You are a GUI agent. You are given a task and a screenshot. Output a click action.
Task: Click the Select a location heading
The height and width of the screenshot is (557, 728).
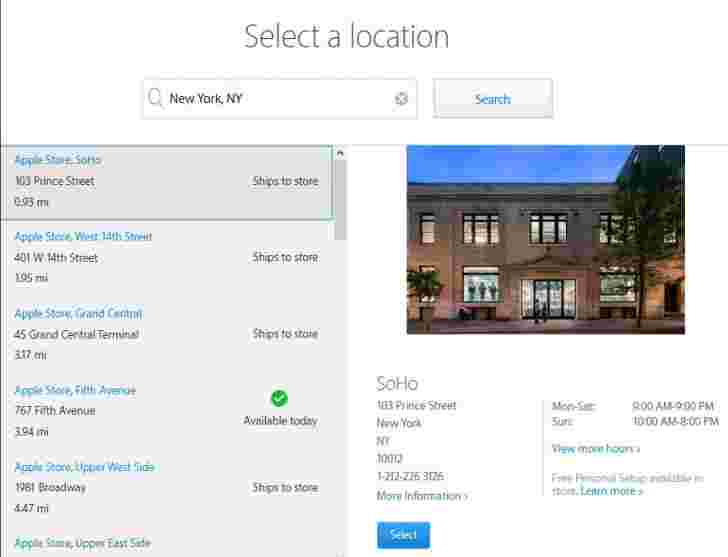[346, 36]
